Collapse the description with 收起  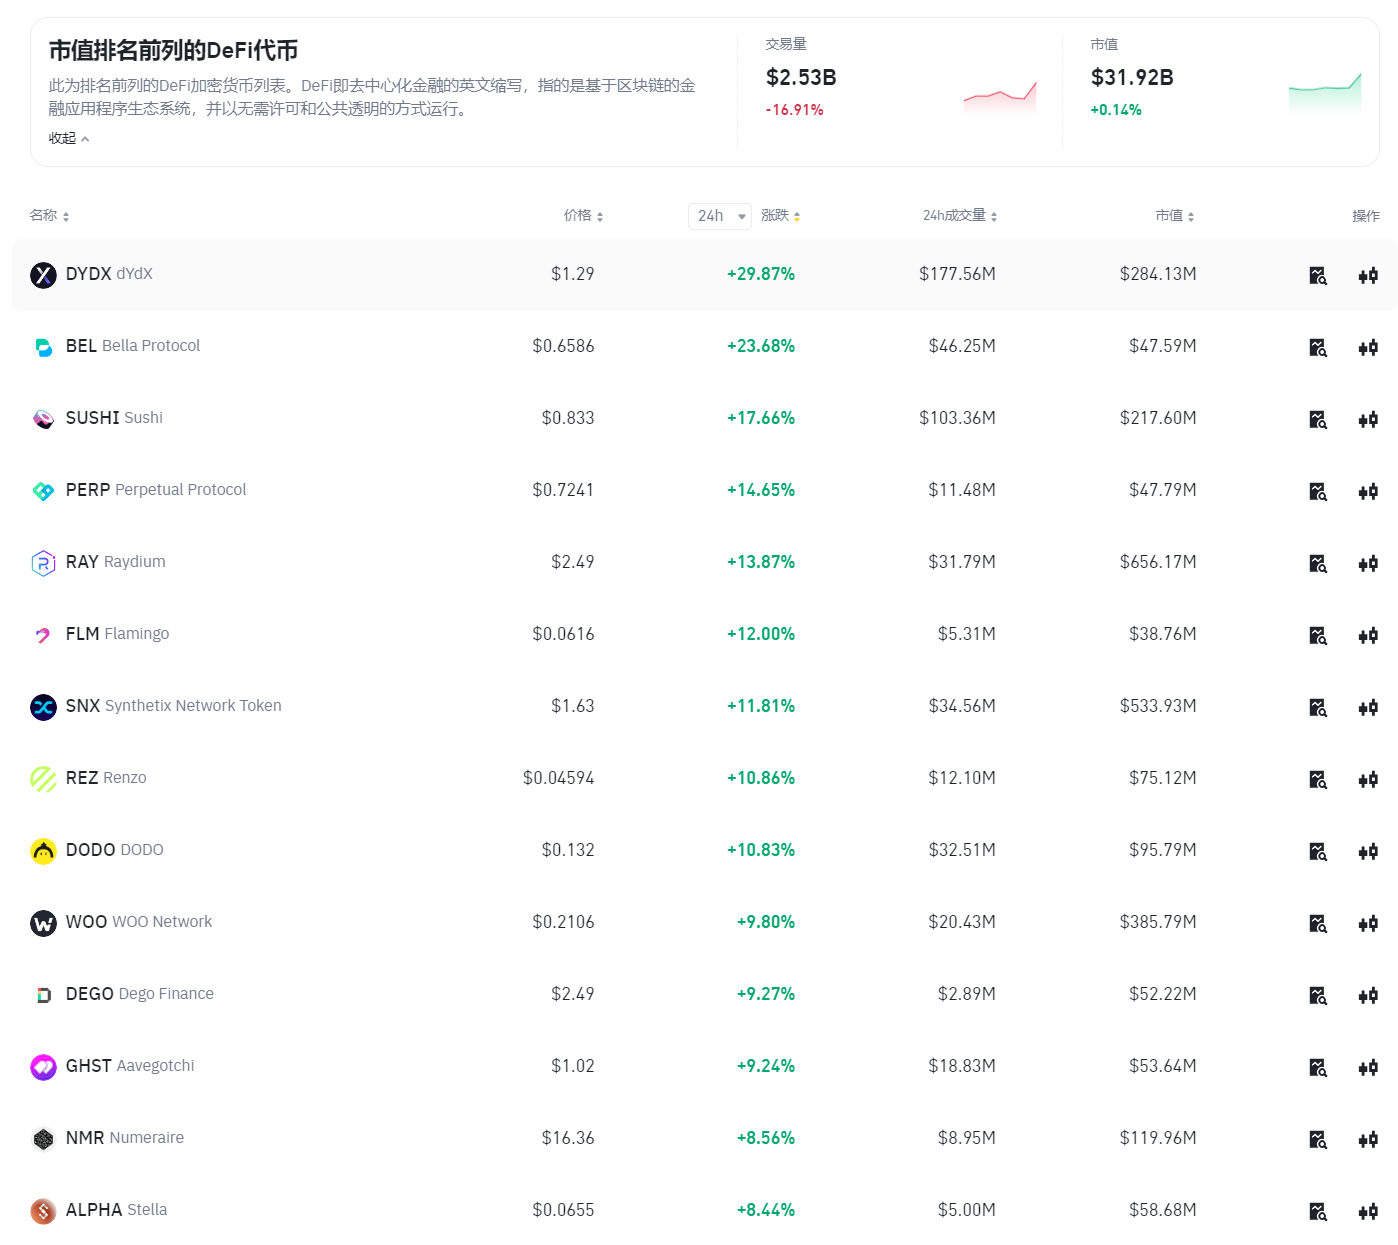[69, 139]
